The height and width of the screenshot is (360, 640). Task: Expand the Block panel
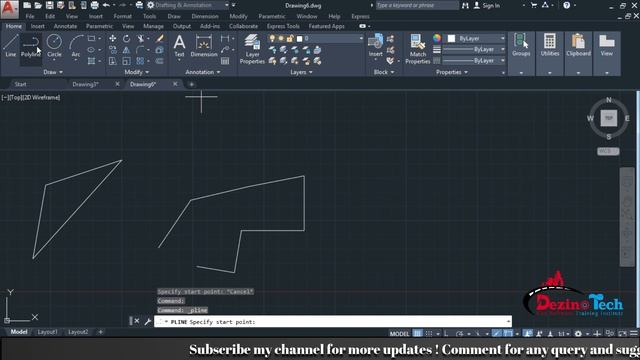[384, 72]
